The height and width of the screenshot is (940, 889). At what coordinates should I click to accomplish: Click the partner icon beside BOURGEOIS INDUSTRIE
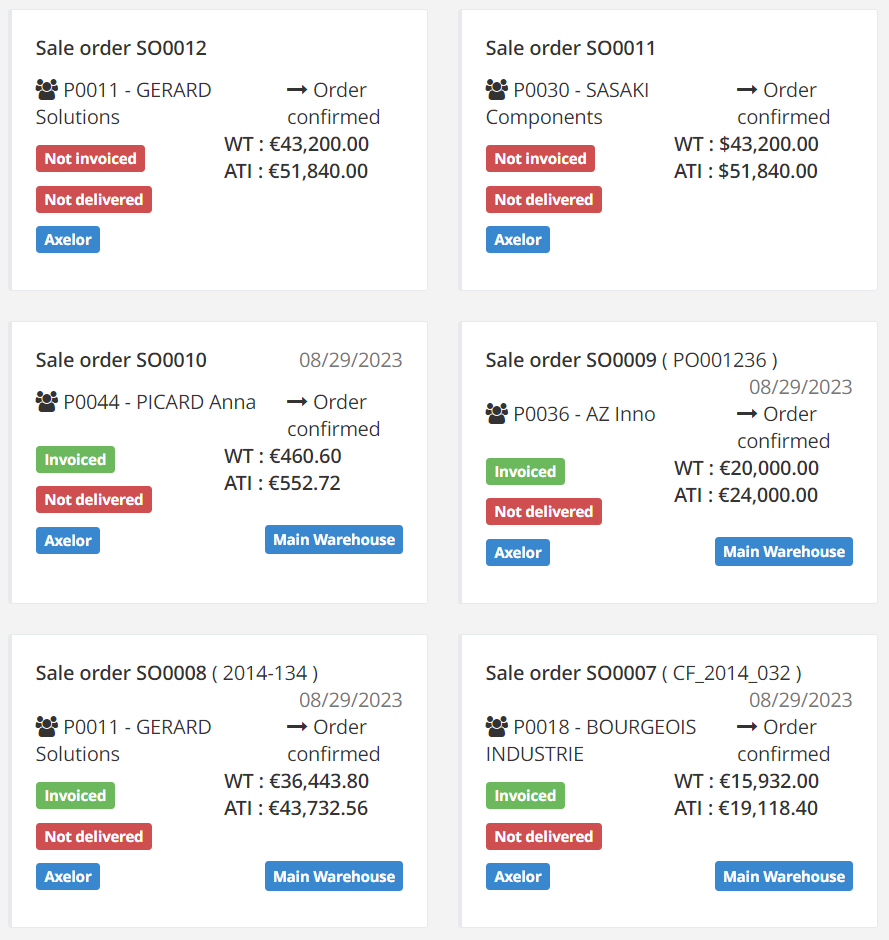click(496, 727)
